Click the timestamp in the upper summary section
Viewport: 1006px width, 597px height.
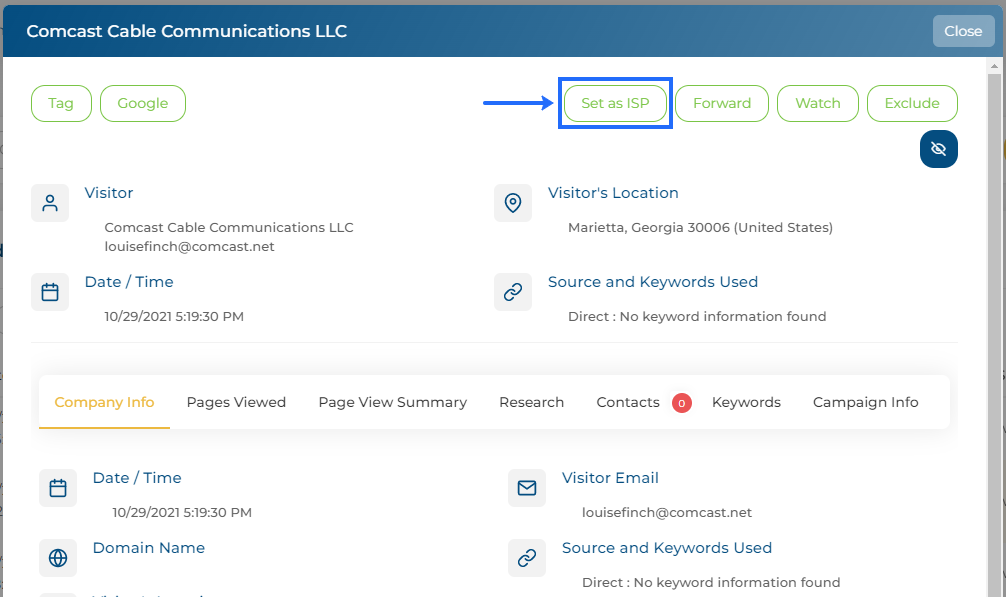(174, 317)
